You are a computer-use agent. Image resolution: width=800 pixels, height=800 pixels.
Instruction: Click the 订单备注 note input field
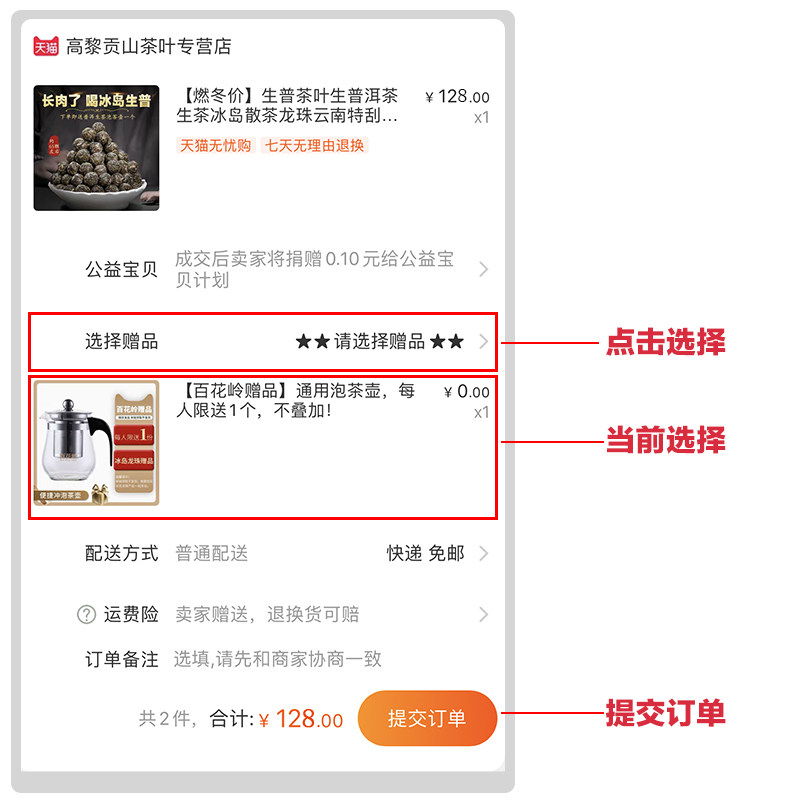pos(278,659)
